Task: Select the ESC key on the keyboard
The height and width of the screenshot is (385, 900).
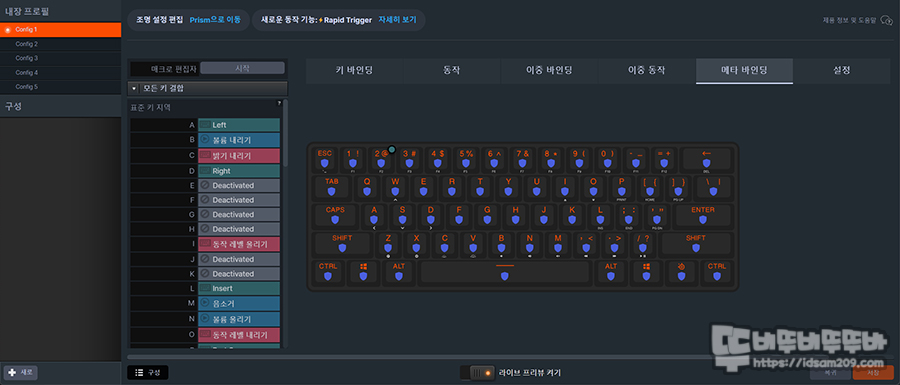Action: click(x=325, y=159)
